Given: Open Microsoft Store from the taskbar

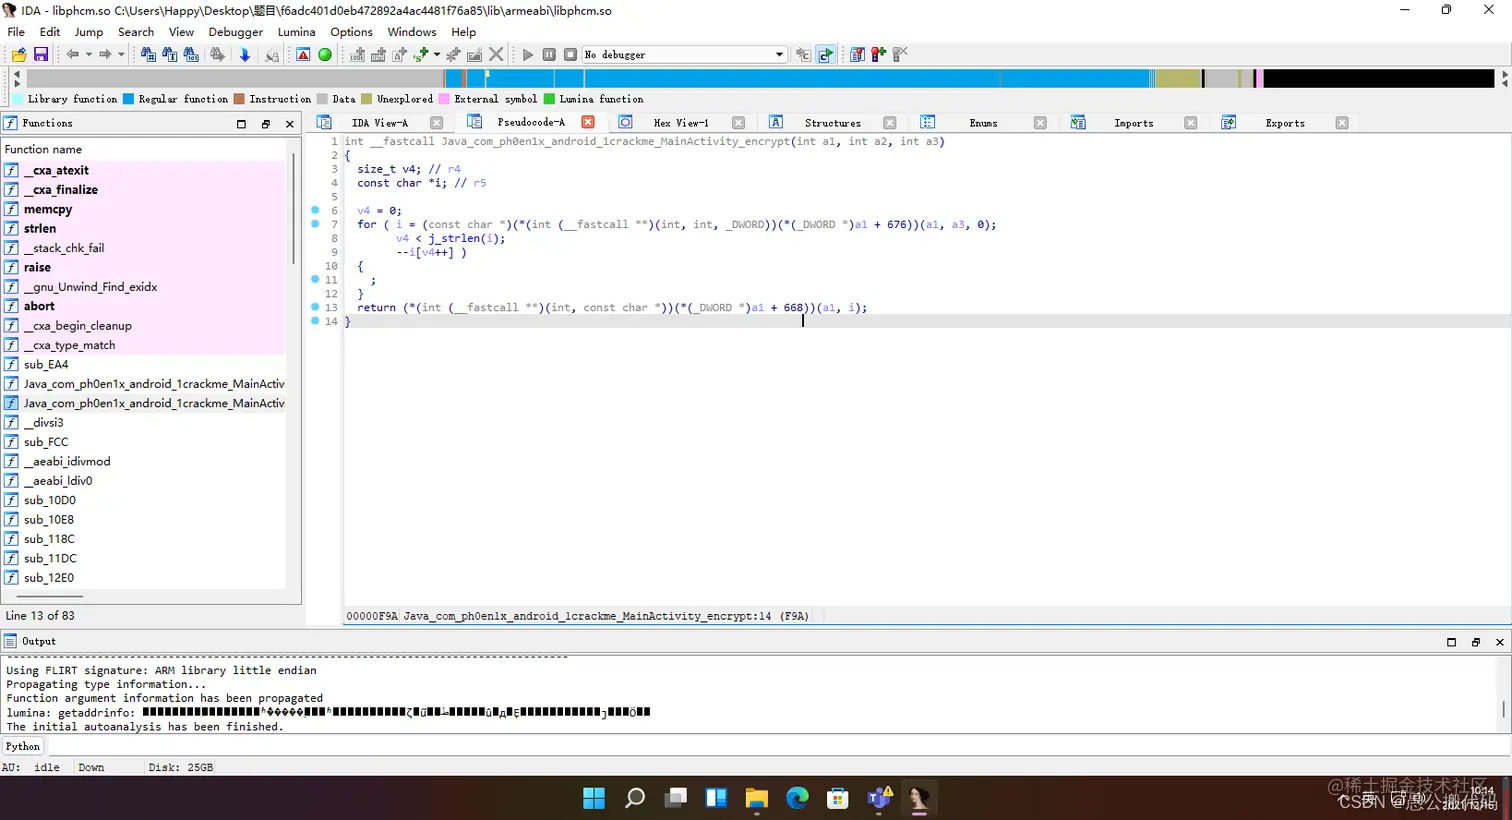Looking at the screenshot, I should 838,798.
